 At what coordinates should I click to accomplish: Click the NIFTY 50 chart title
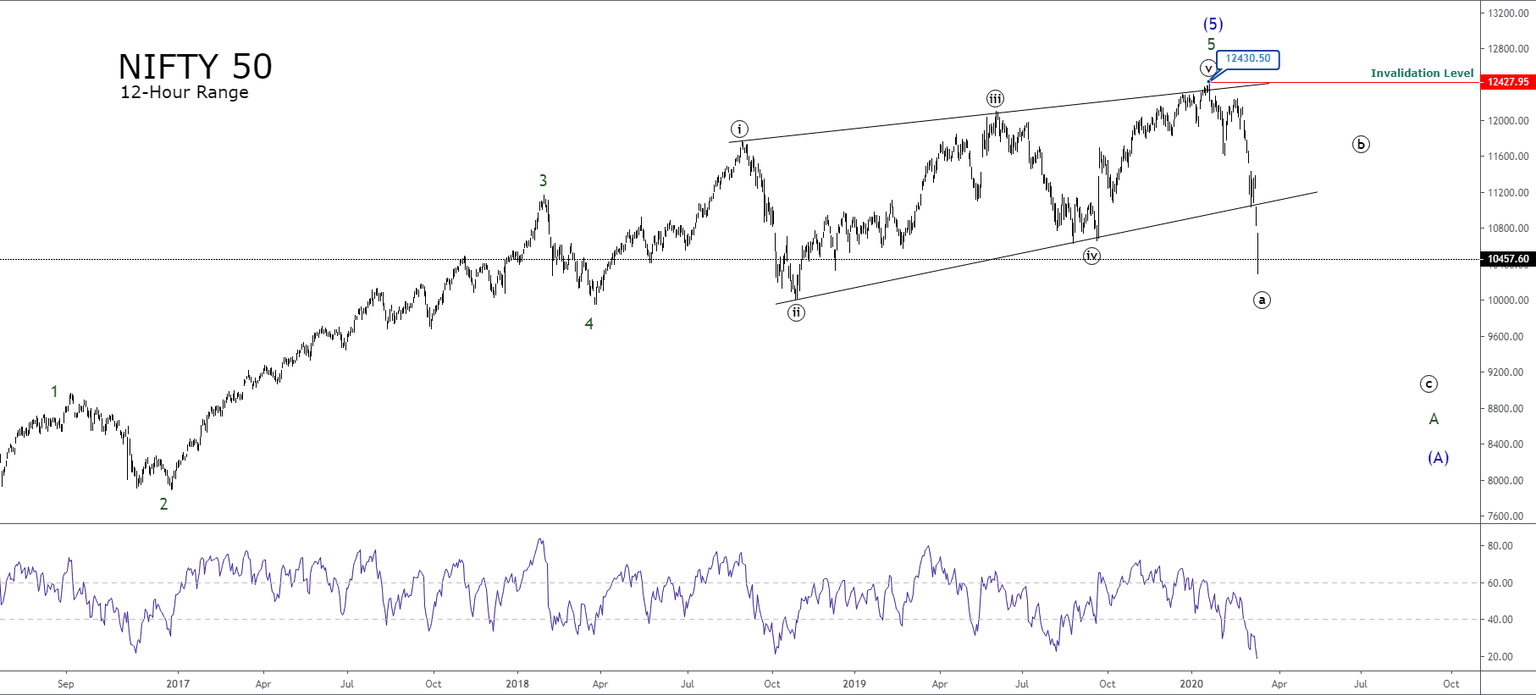tap(195, 66)
